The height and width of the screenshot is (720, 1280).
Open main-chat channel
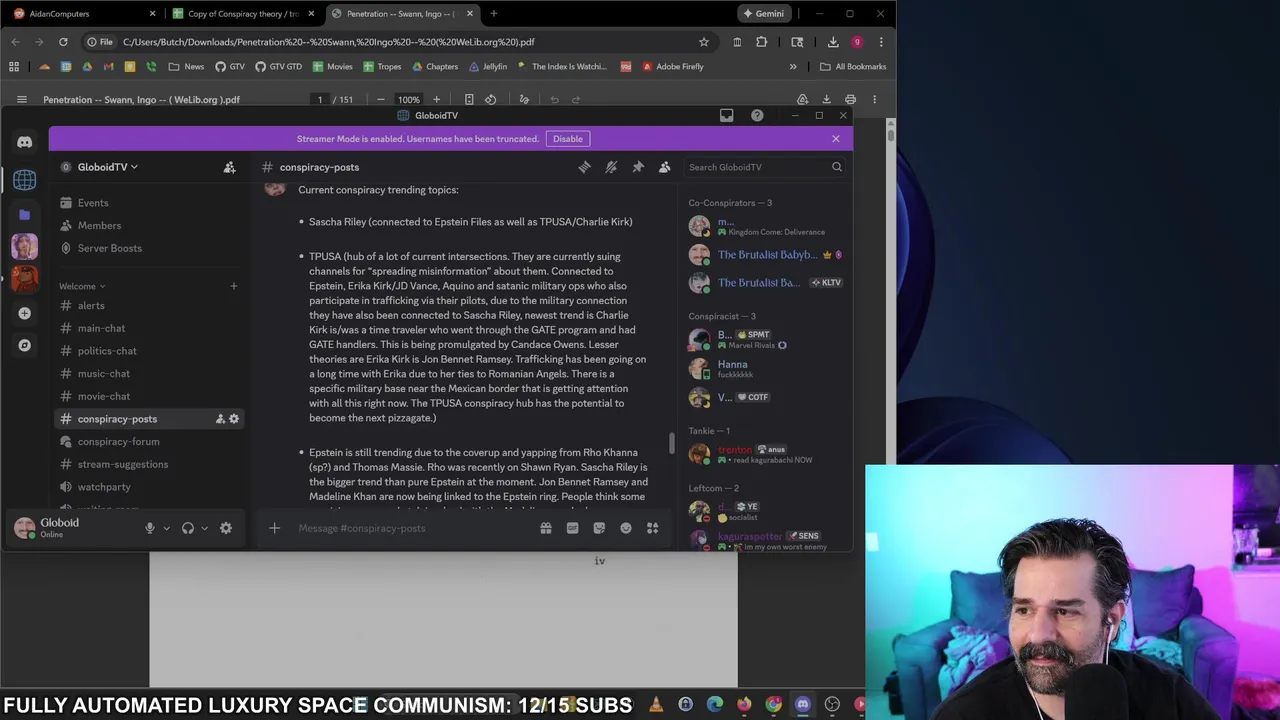tap(148, 328)
